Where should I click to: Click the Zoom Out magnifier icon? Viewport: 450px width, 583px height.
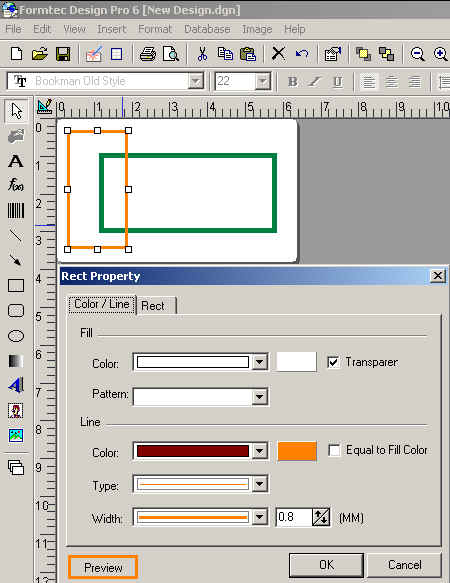pos(417,54)
